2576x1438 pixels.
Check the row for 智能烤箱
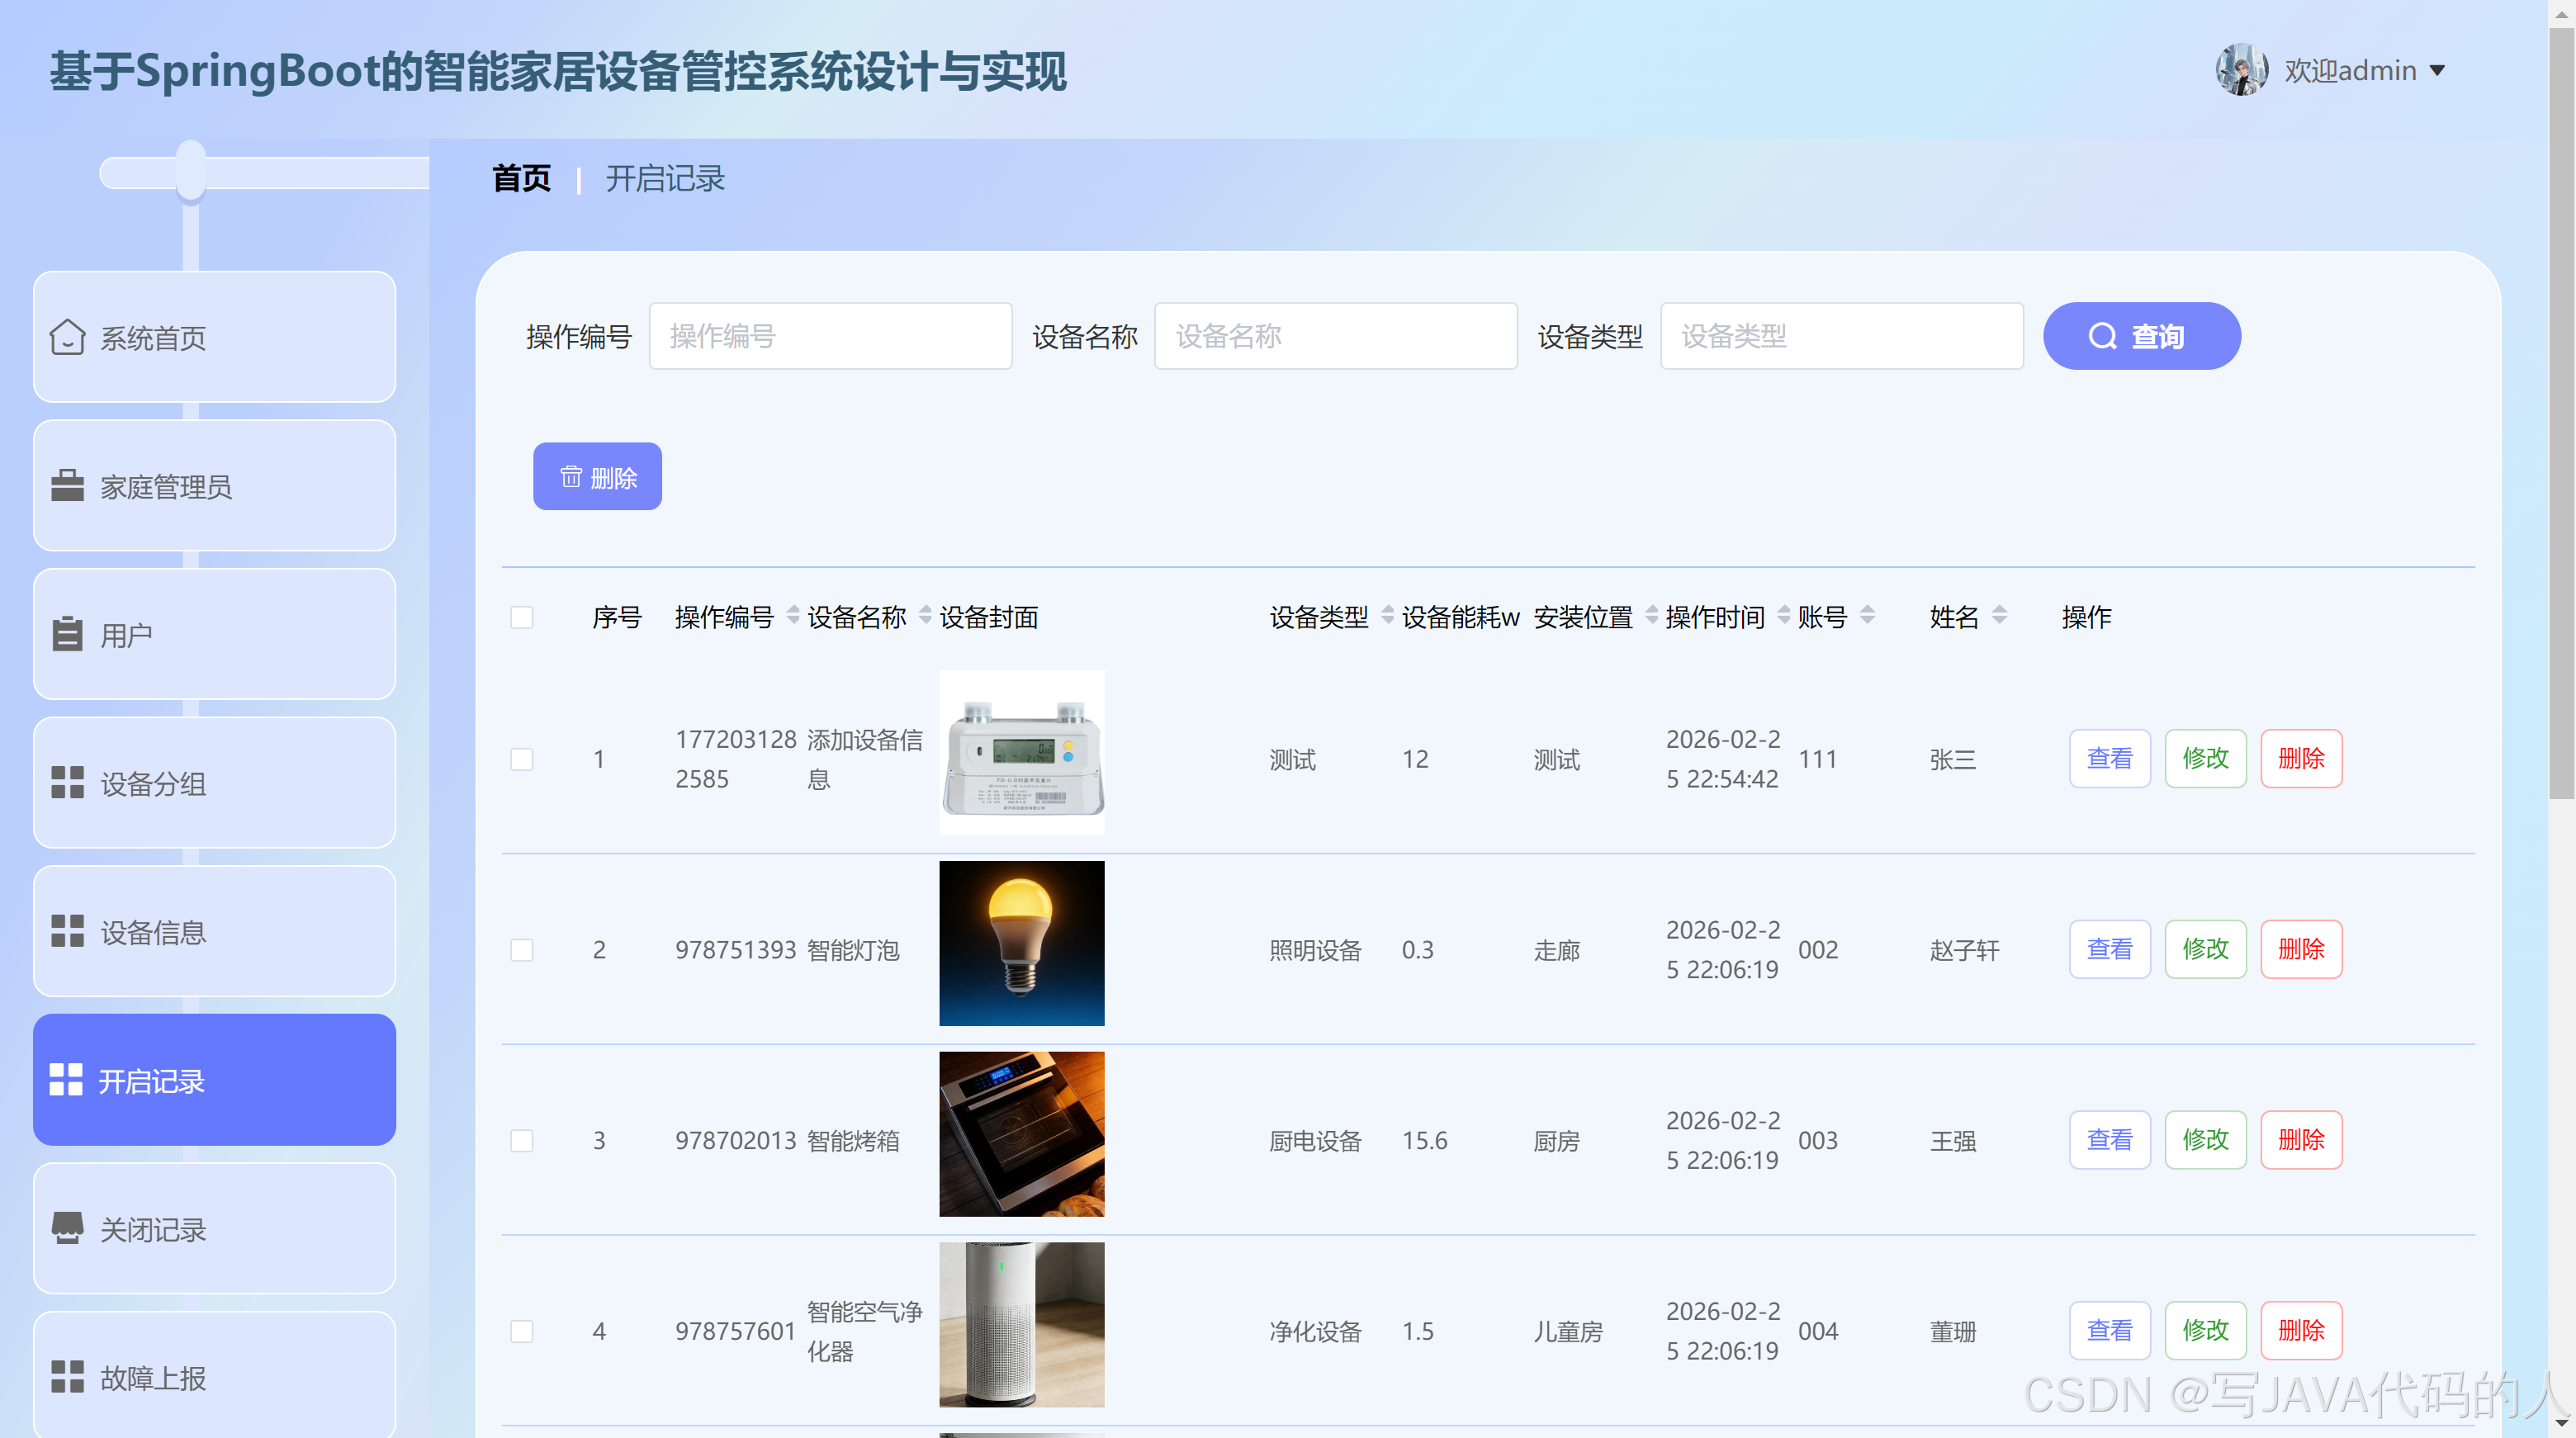[522, 1140]
